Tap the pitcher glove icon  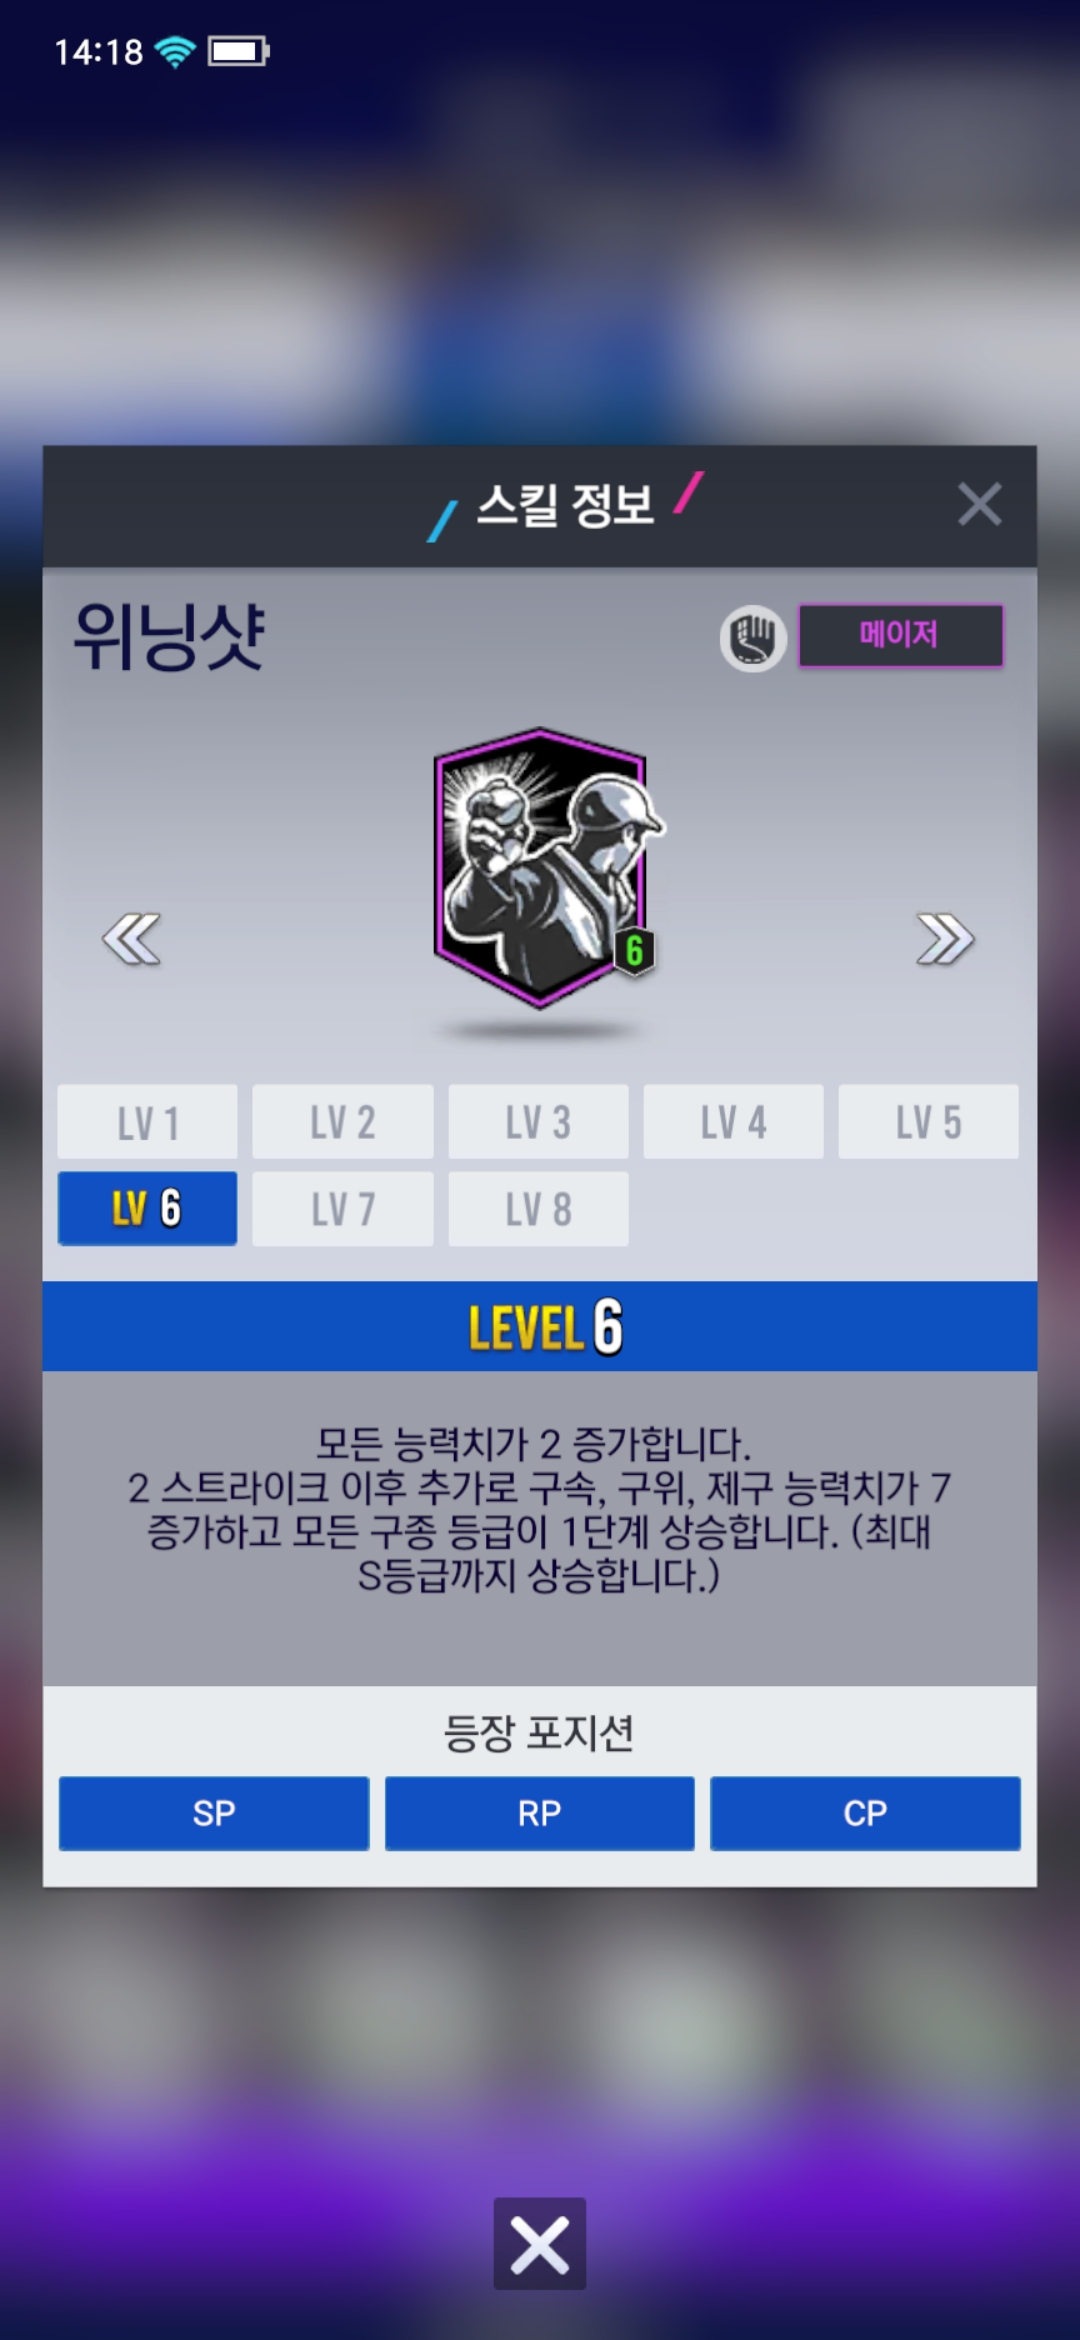pos(753,638)
